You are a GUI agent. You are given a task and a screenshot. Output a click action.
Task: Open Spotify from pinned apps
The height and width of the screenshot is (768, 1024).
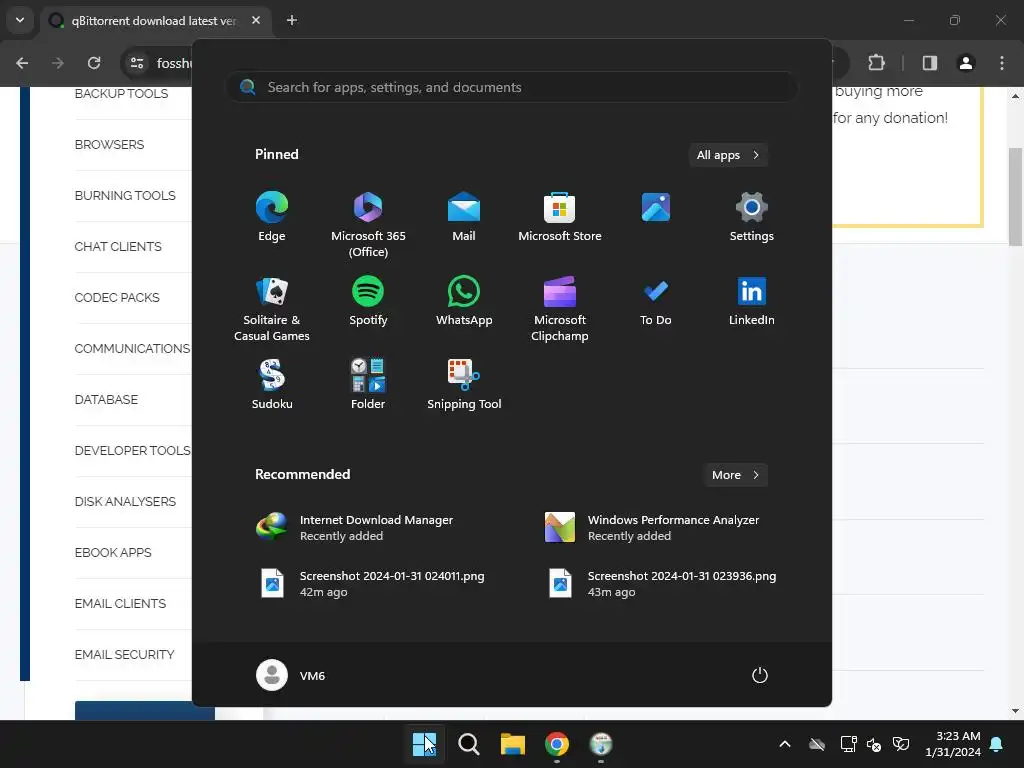(x=368, y=301)
